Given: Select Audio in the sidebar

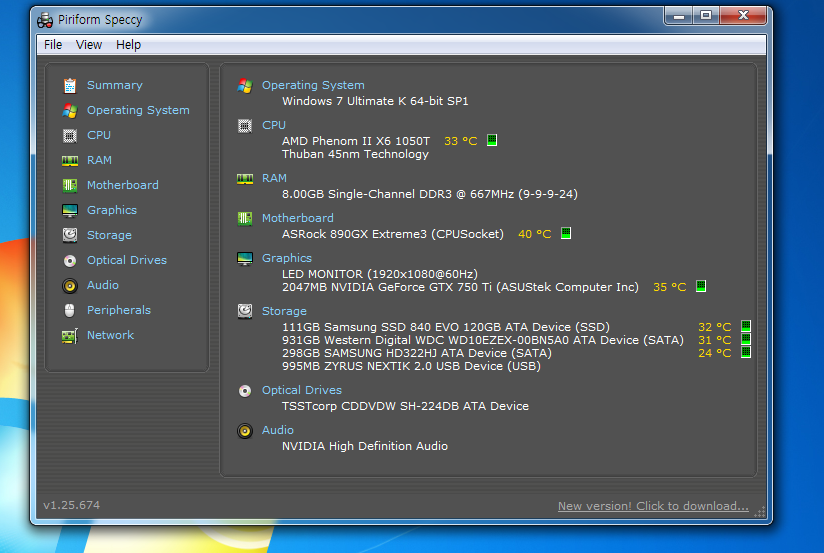Looking at the screenshot, I should click(x=102, y=285).
